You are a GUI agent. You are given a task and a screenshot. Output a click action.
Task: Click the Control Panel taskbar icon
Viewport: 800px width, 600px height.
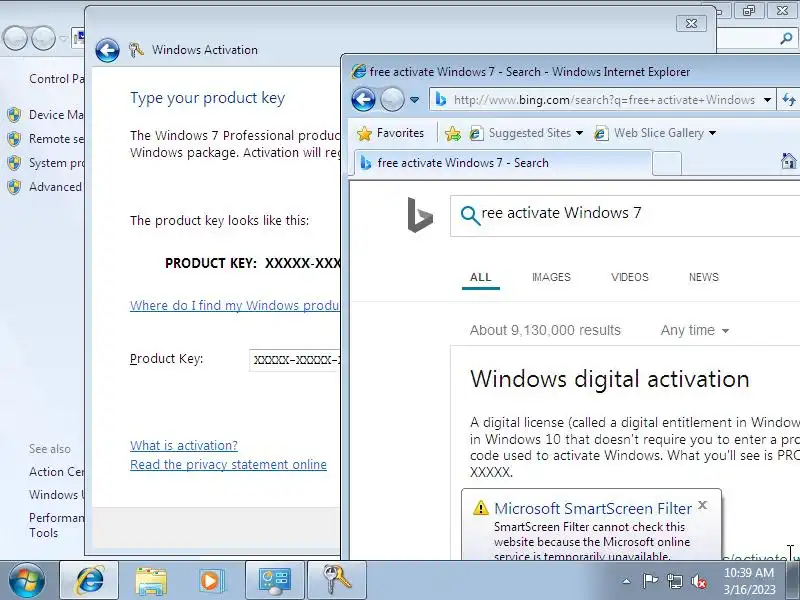click(x=275, y=580)
